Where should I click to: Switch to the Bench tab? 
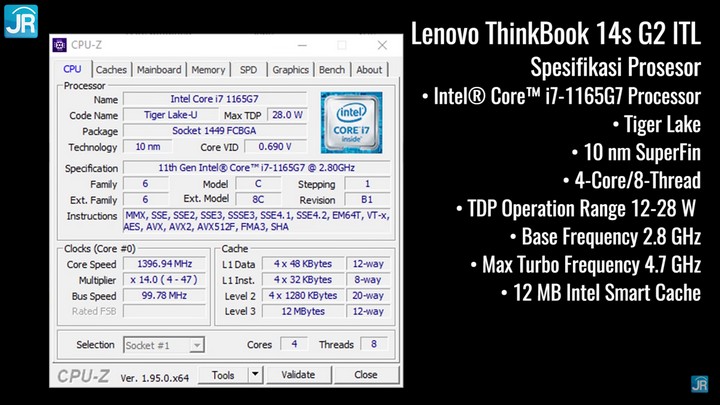[x=332, y=70]
